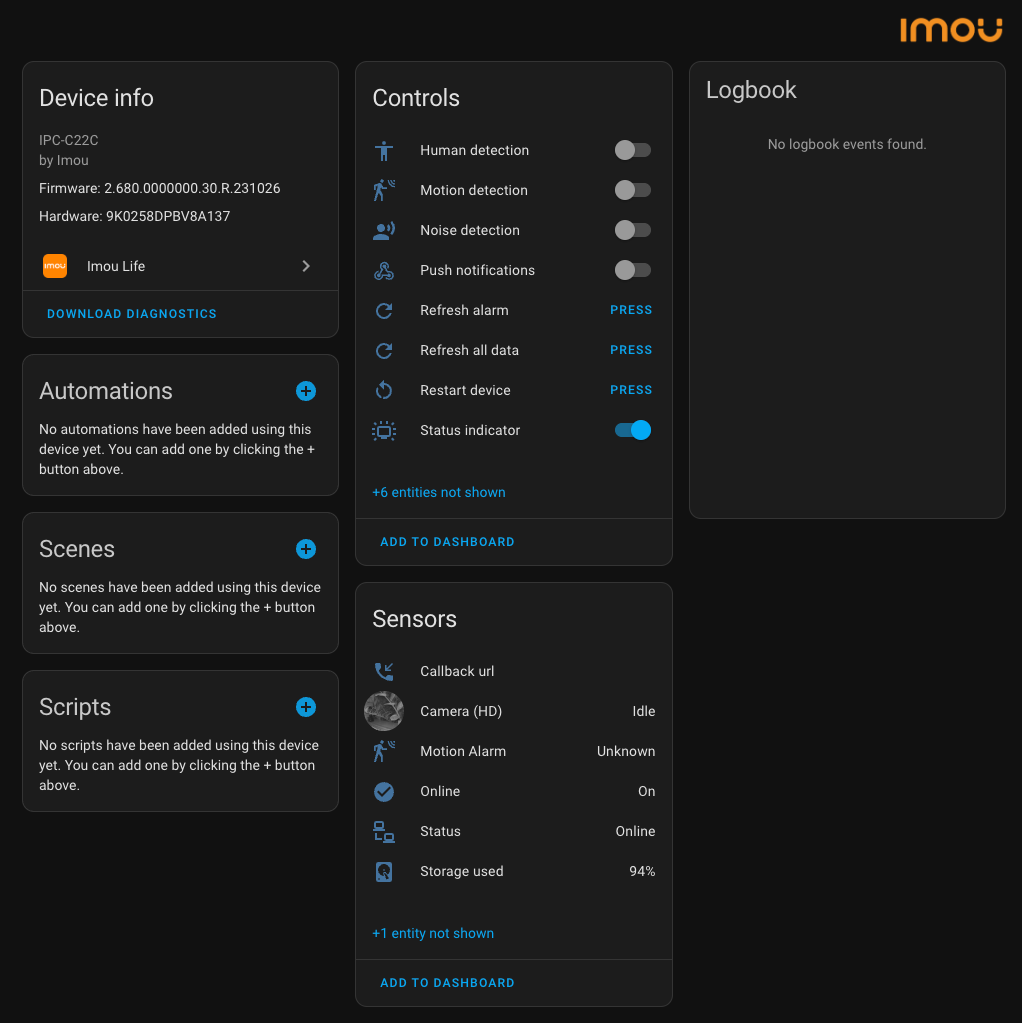Click Download Diagnostics
The height and width of the screenshot is (1023, 1022).
(132, 314)
